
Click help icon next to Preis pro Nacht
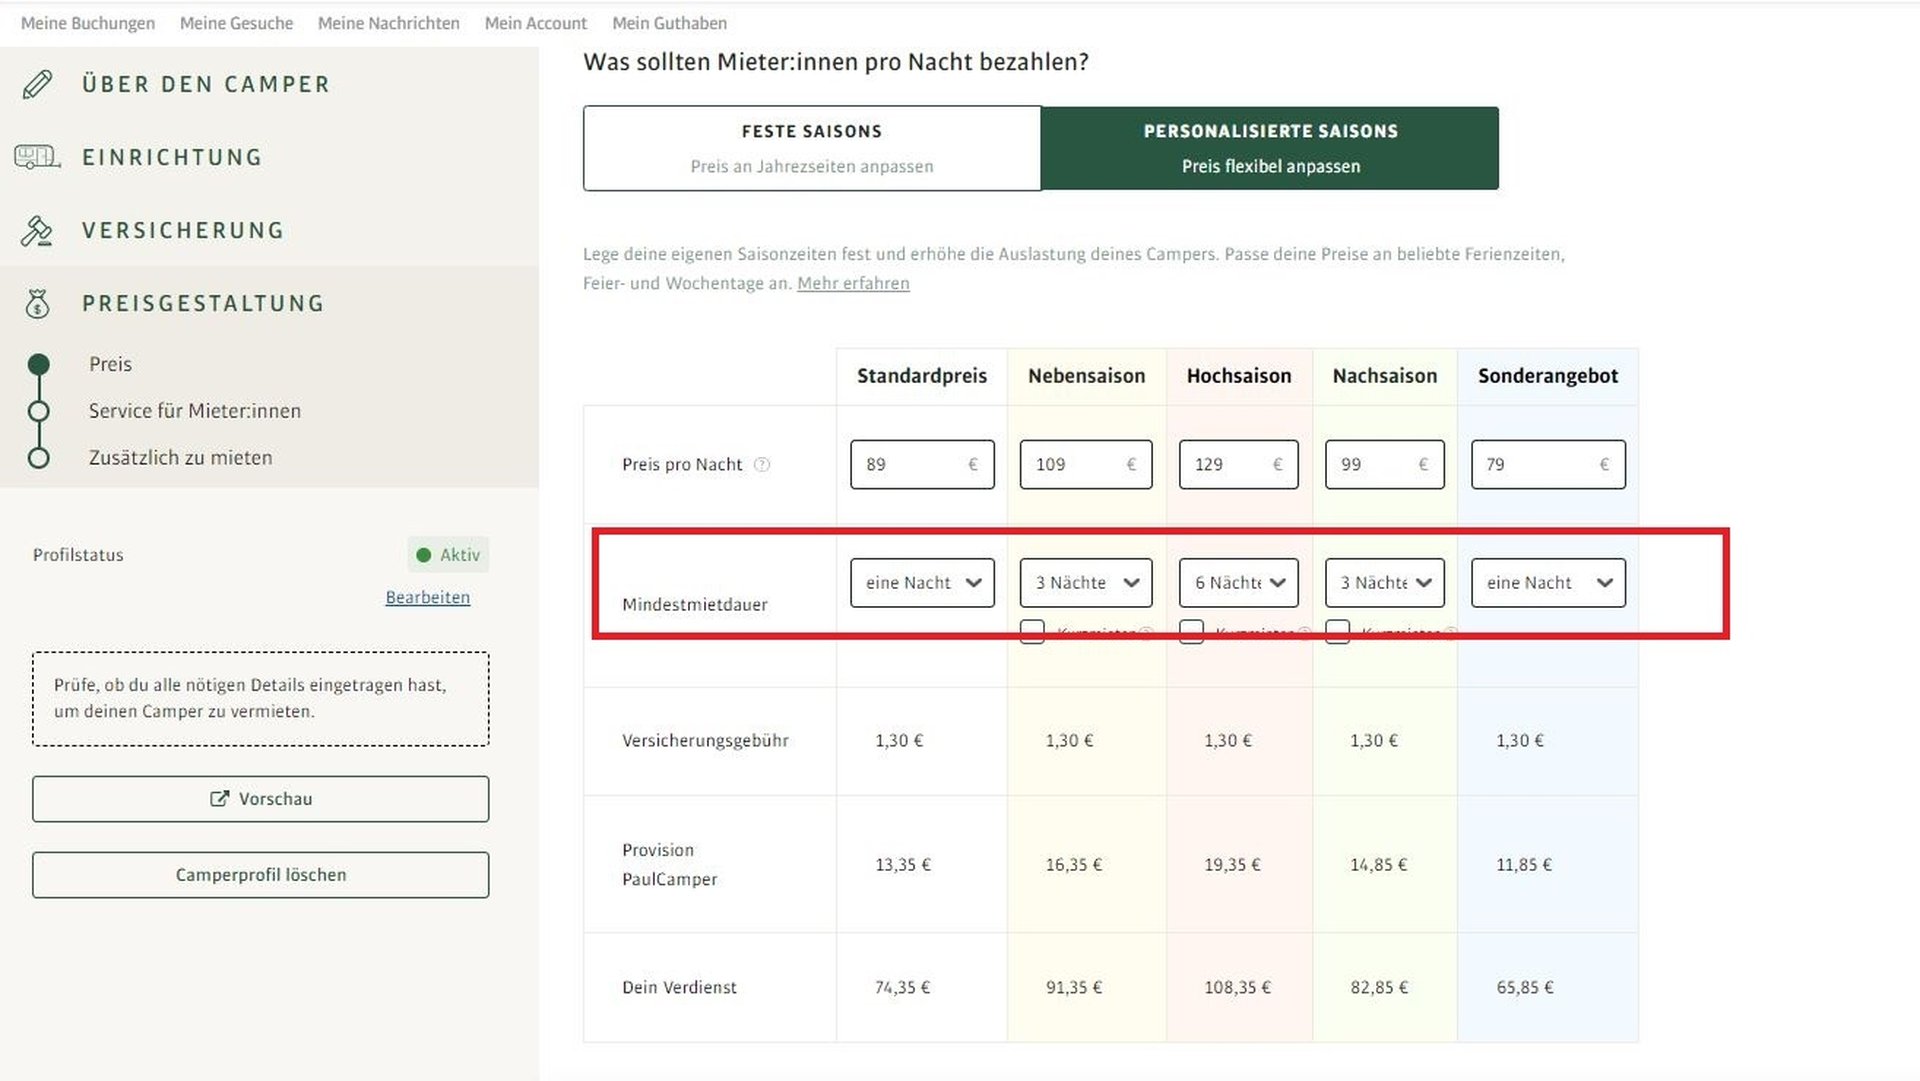pyautogui.click(x=762, y=465)
